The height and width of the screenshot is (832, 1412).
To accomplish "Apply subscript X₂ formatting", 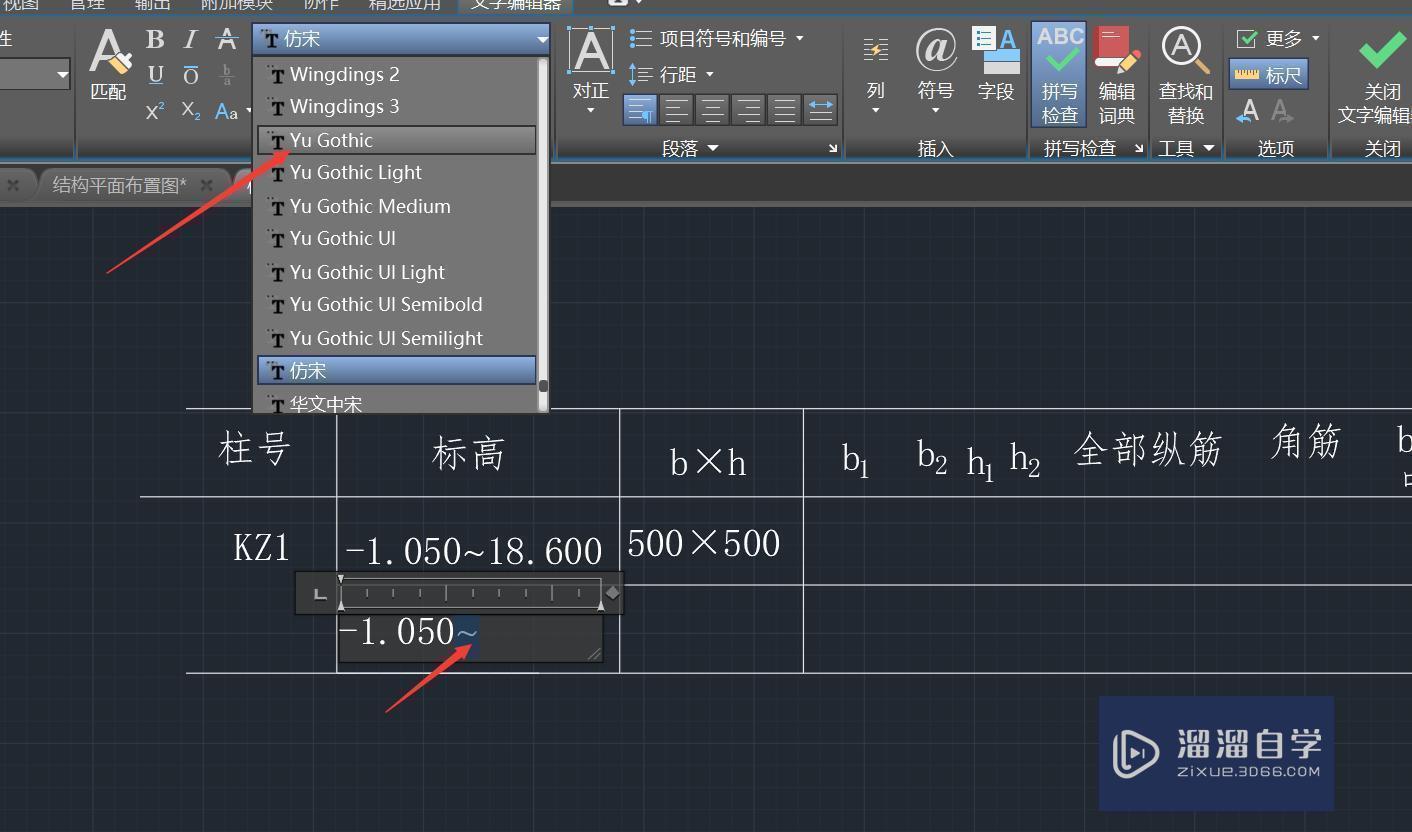I will (x=191, y=111).
